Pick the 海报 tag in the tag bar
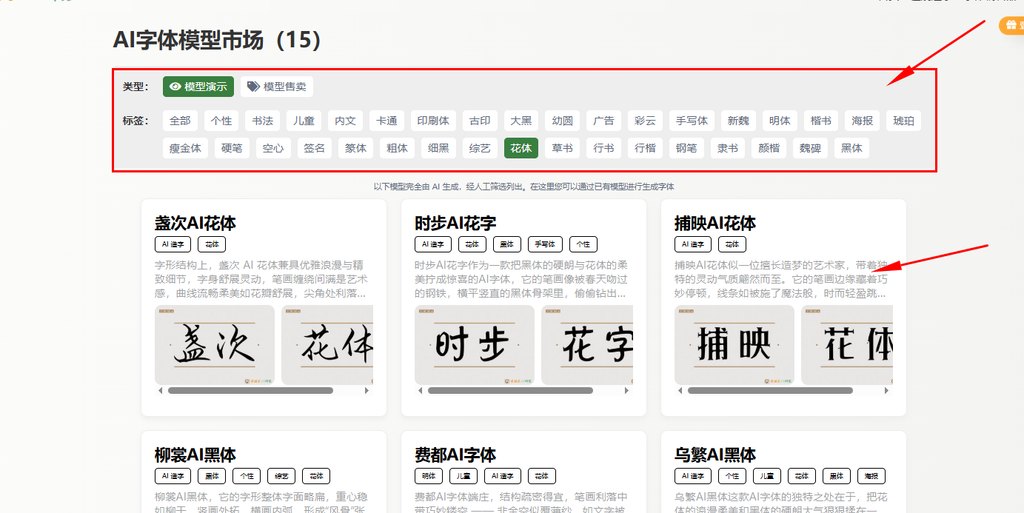 (863, 121)
